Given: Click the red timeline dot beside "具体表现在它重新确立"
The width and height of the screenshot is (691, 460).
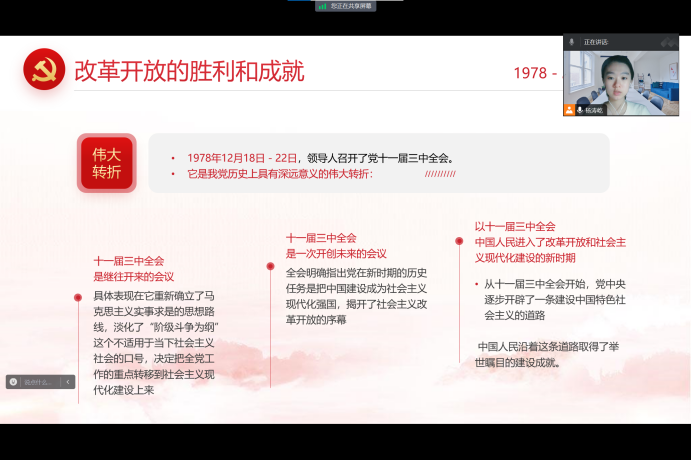Looking at the screenshot, I should [78, 297].
